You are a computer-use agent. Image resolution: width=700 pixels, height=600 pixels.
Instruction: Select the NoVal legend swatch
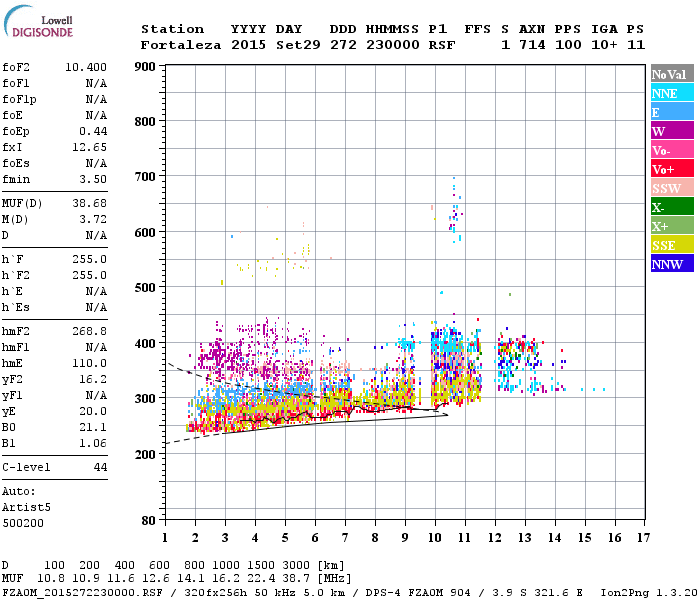coord(672,74)
